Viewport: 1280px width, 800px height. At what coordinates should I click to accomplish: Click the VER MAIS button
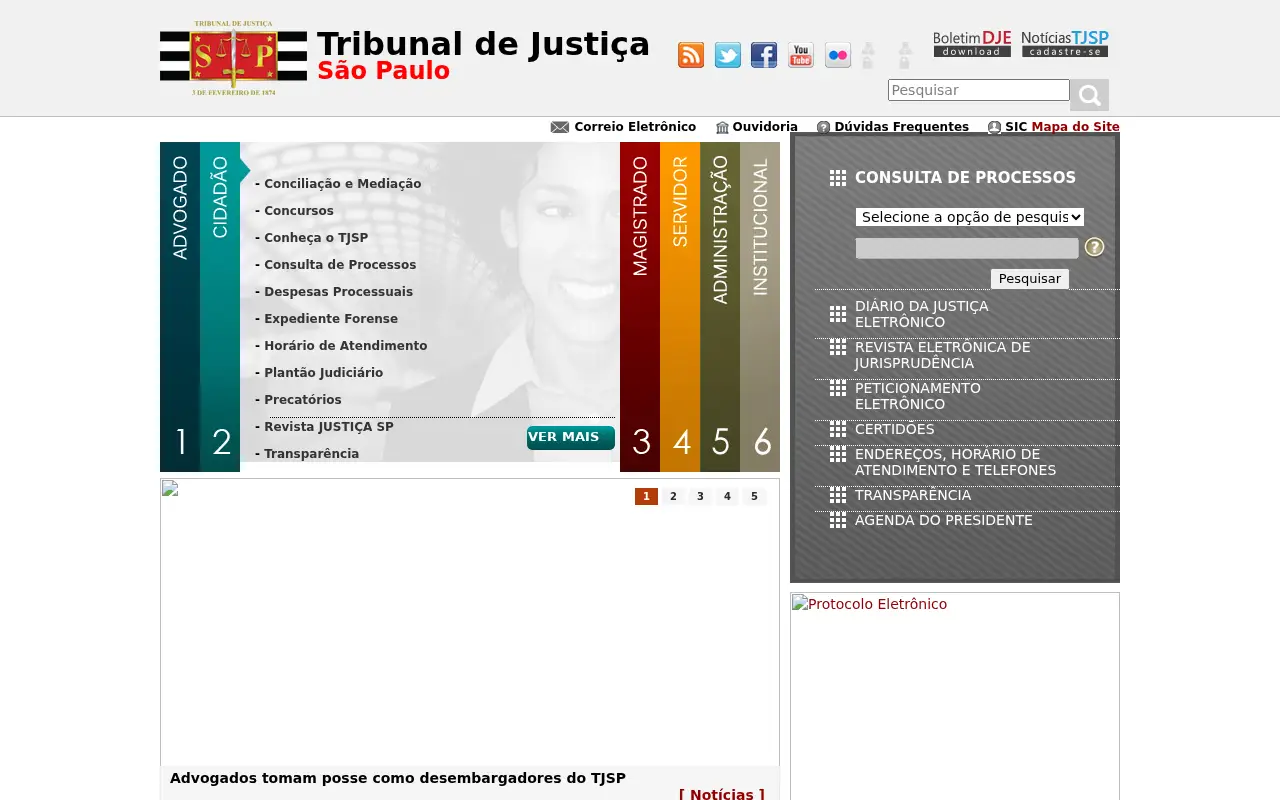click(571, 438)
